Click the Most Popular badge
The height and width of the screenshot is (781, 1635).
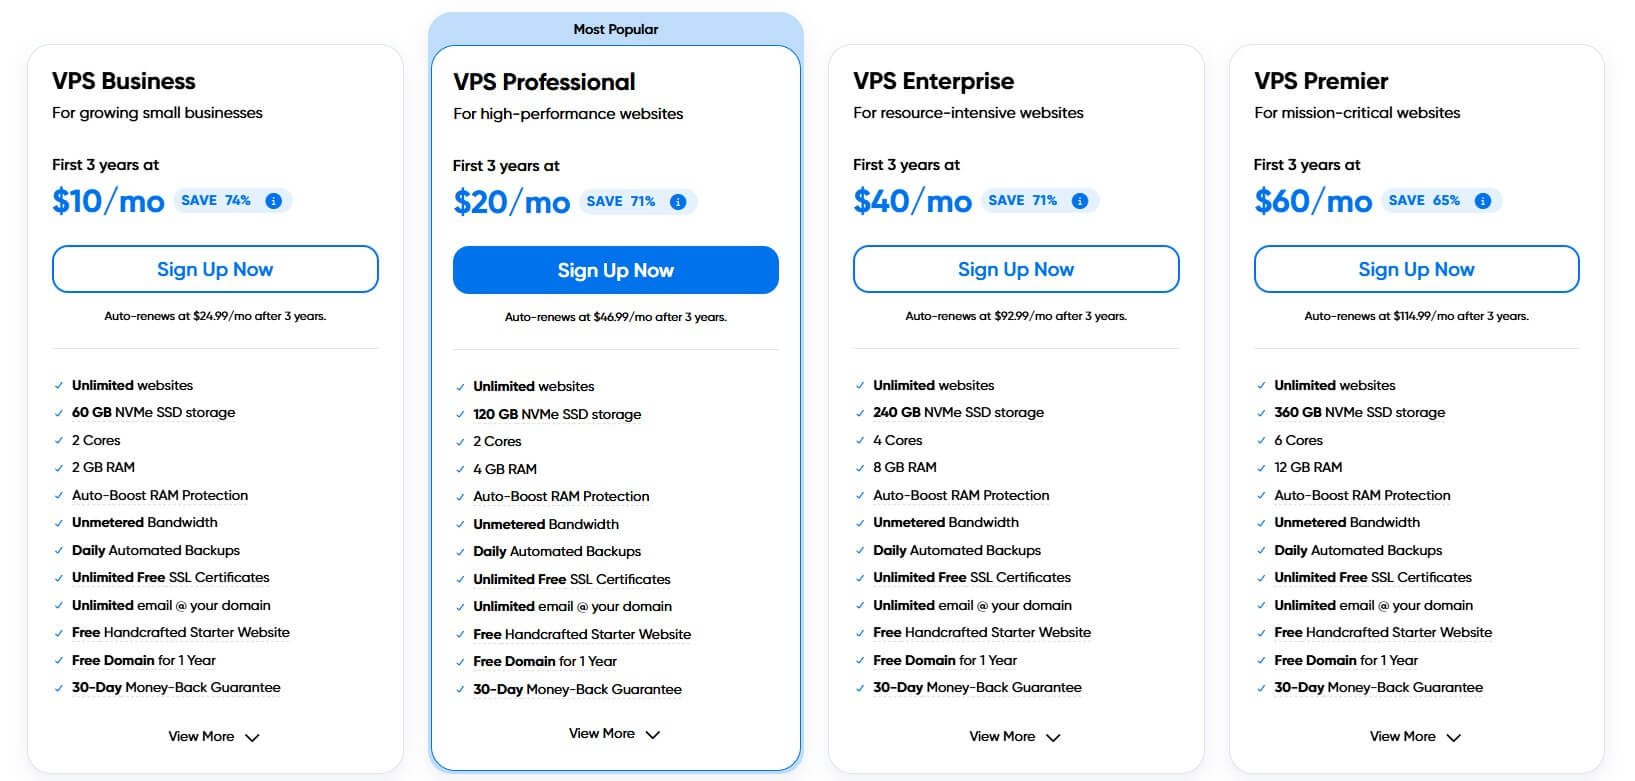(x=615, y=29)
